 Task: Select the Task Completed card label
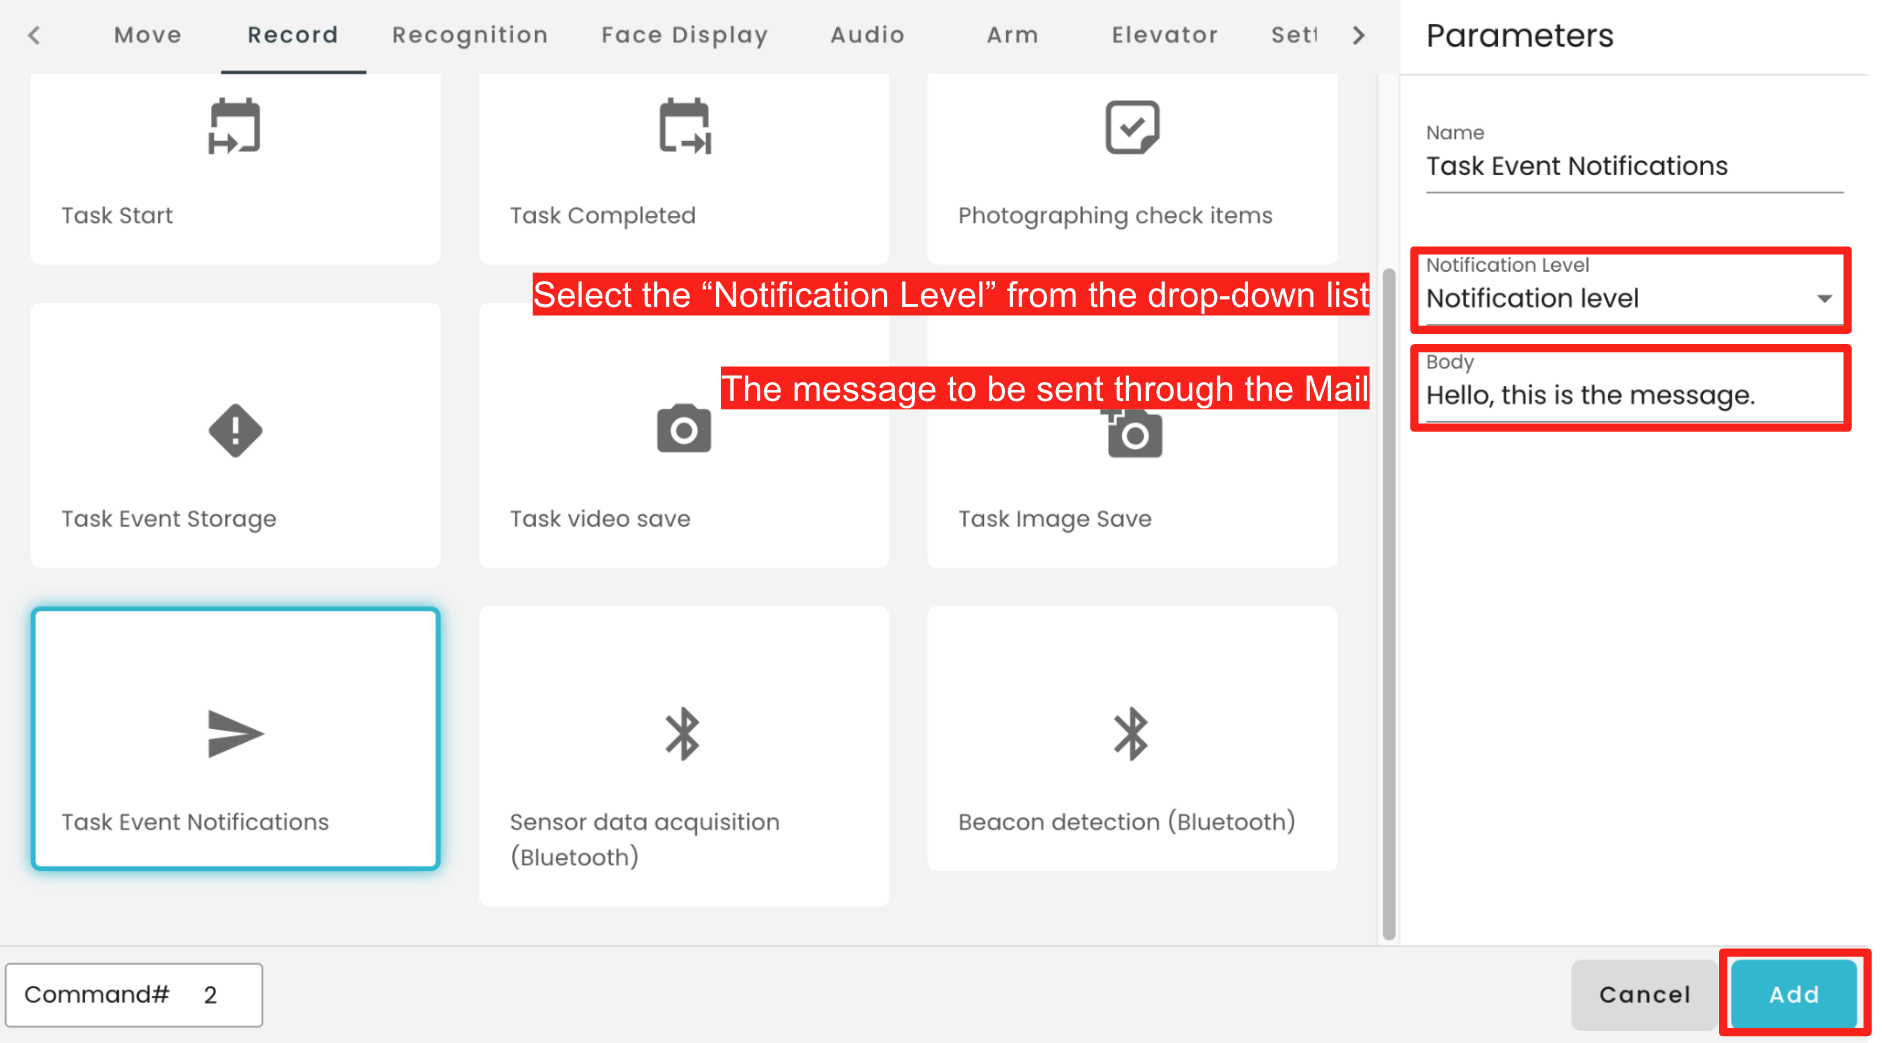pos(603,216)
